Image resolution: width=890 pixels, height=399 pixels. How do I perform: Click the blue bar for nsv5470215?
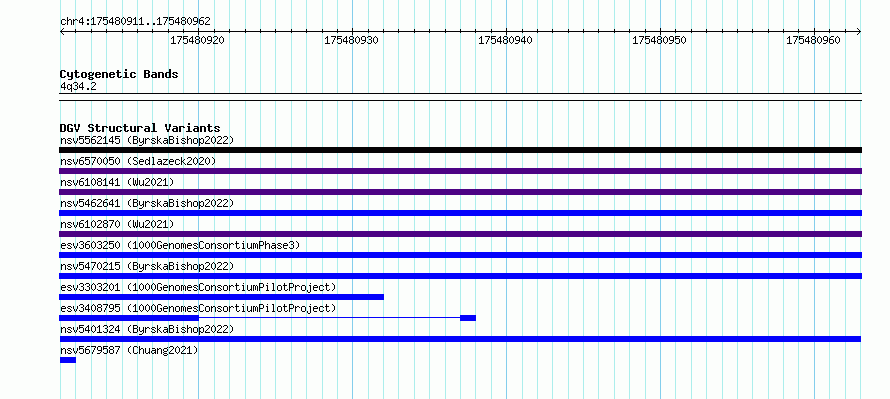click(460, 276)
